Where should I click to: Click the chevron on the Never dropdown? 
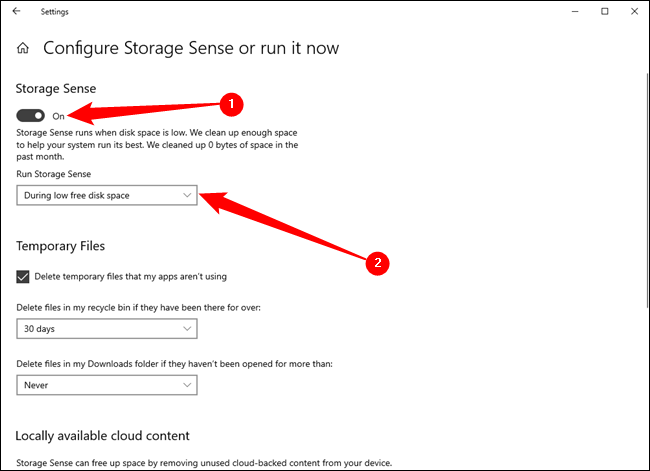tap(187, 385)
